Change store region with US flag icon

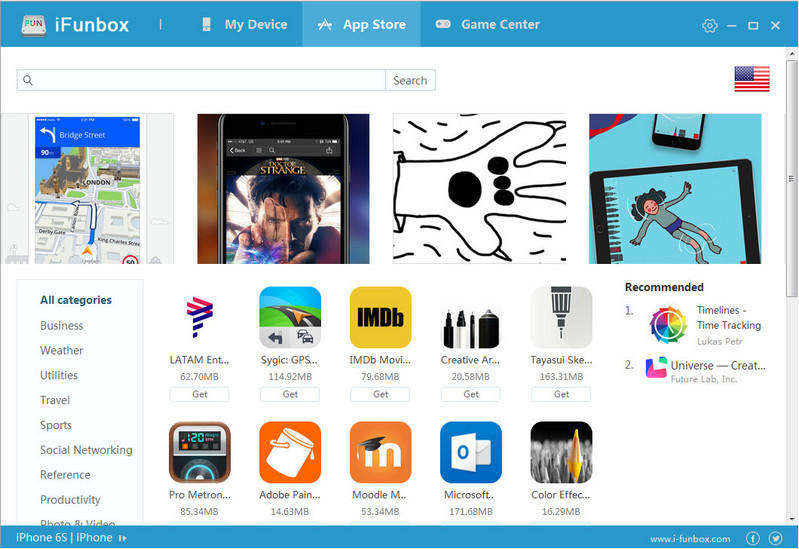(752, 79)
